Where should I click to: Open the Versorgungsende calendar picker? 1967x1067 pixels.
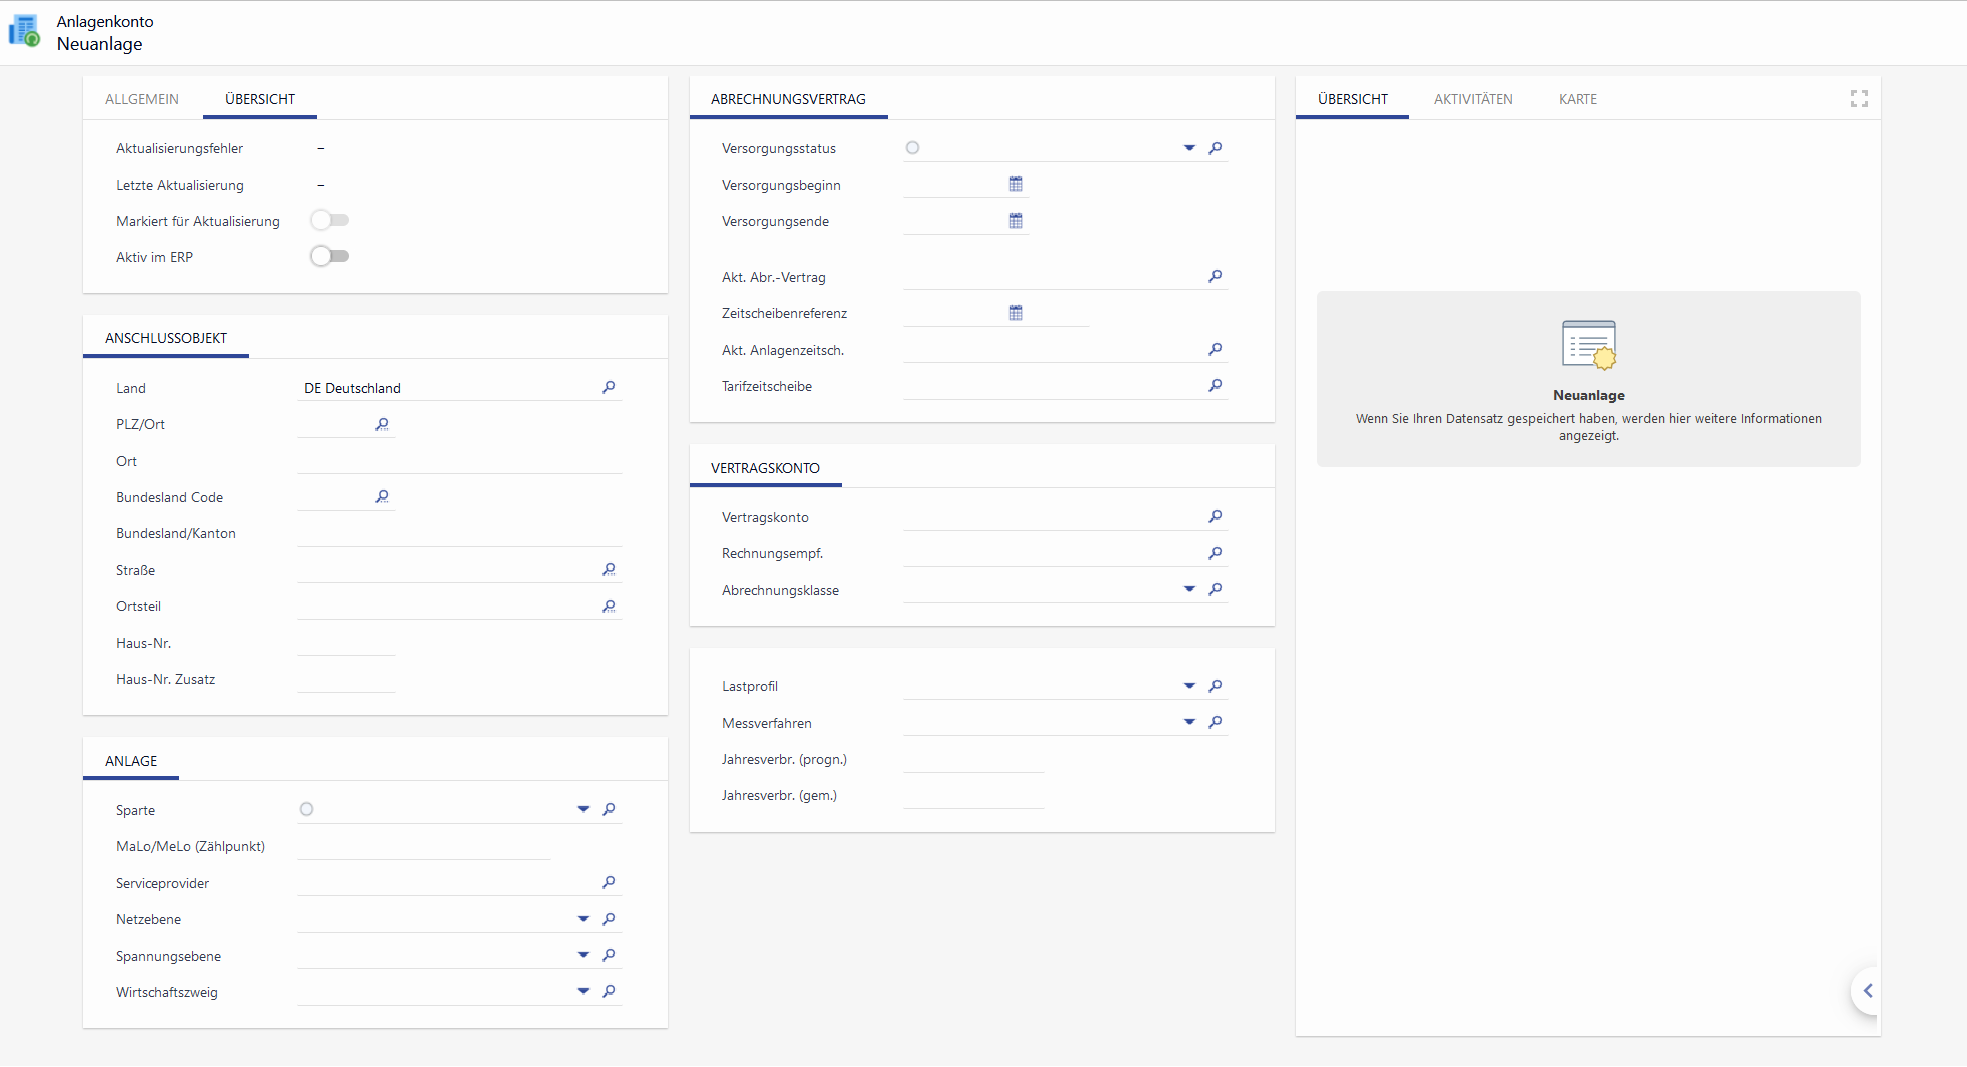pyautogui.click(x=1015, y=221)
